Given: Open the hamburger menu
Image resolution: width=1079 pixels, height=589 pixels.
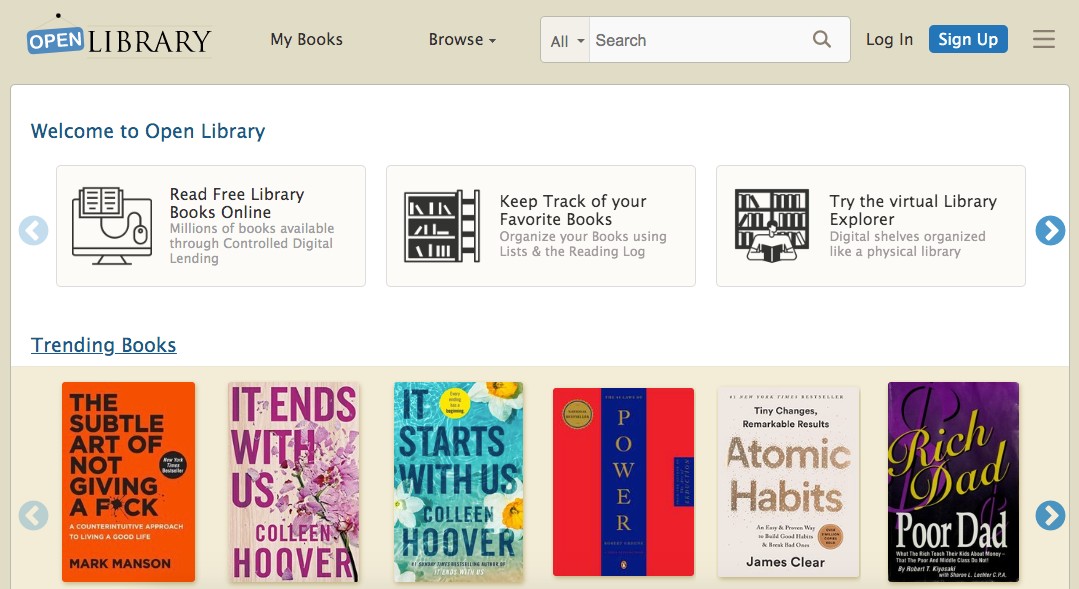Looking at the screenshot, I should pyautogui.click(x=1044, y=39).
